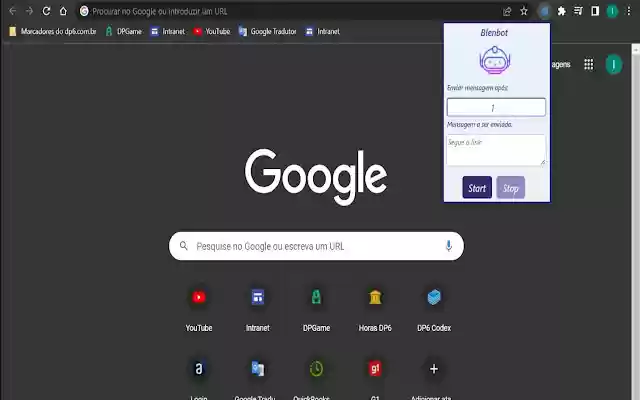Click the Blenbot popup title

click(494, 33)
